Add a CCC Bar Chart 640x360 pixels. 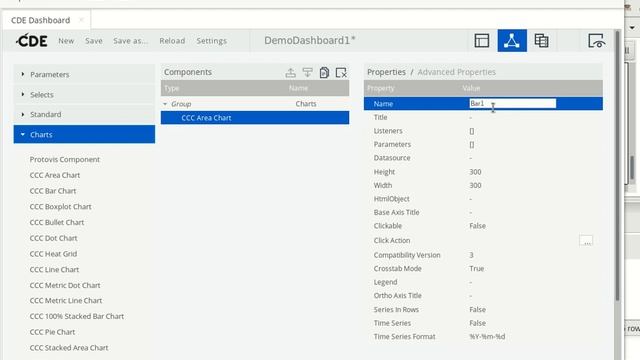tap(53, 191)
